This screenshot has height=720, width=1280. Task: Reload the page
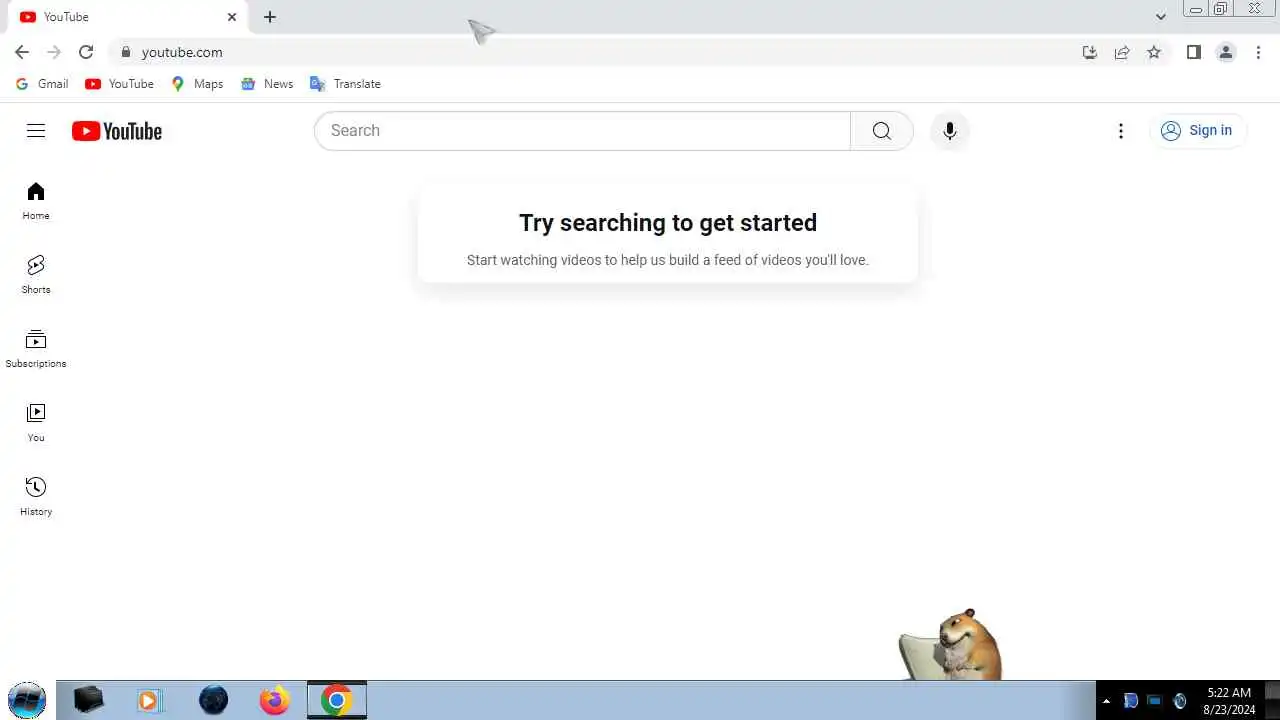pyautogui.click(x=86, y=52)
